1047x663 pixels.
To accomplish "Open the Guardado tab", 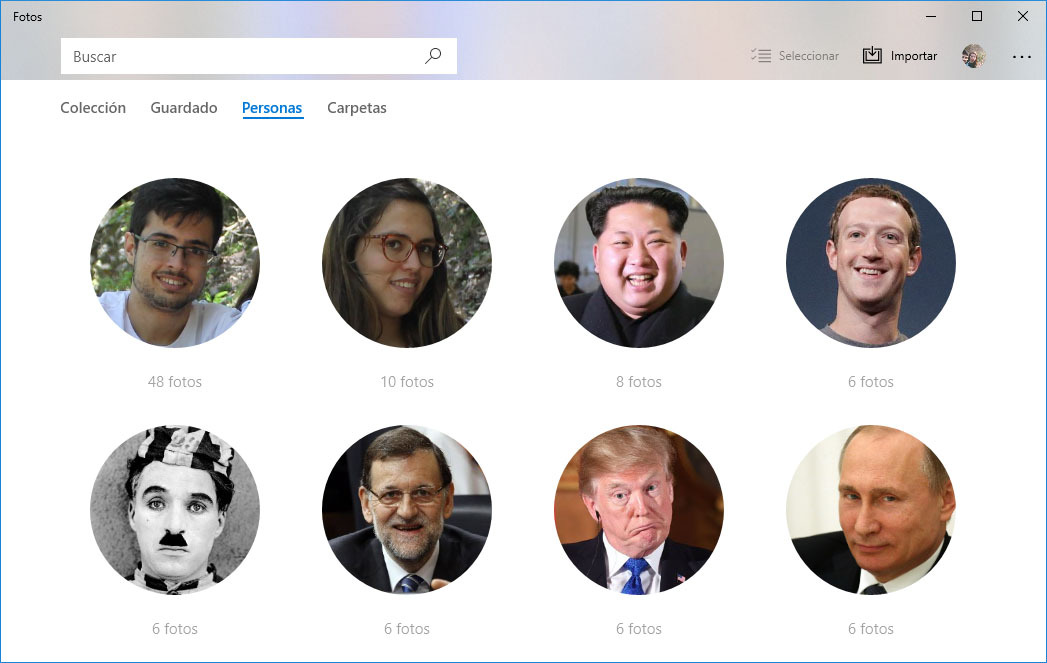I will pos(183,107).
